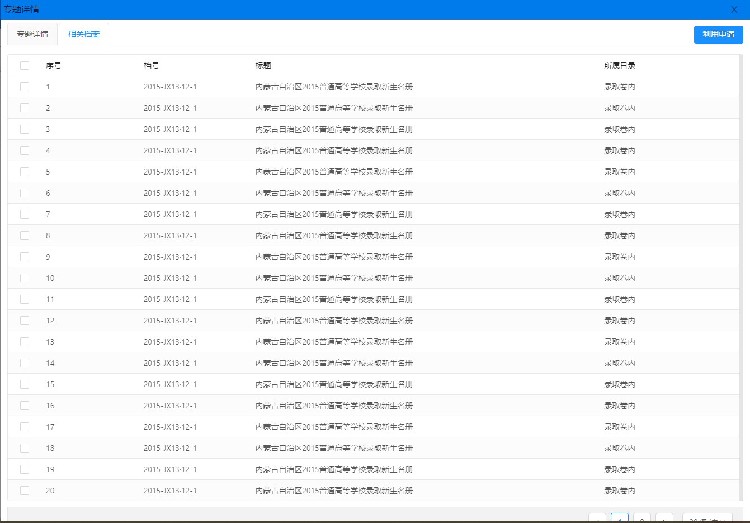Click the 标题 column header
This screenshot has height=523, width=750.
tap(263, 66)
